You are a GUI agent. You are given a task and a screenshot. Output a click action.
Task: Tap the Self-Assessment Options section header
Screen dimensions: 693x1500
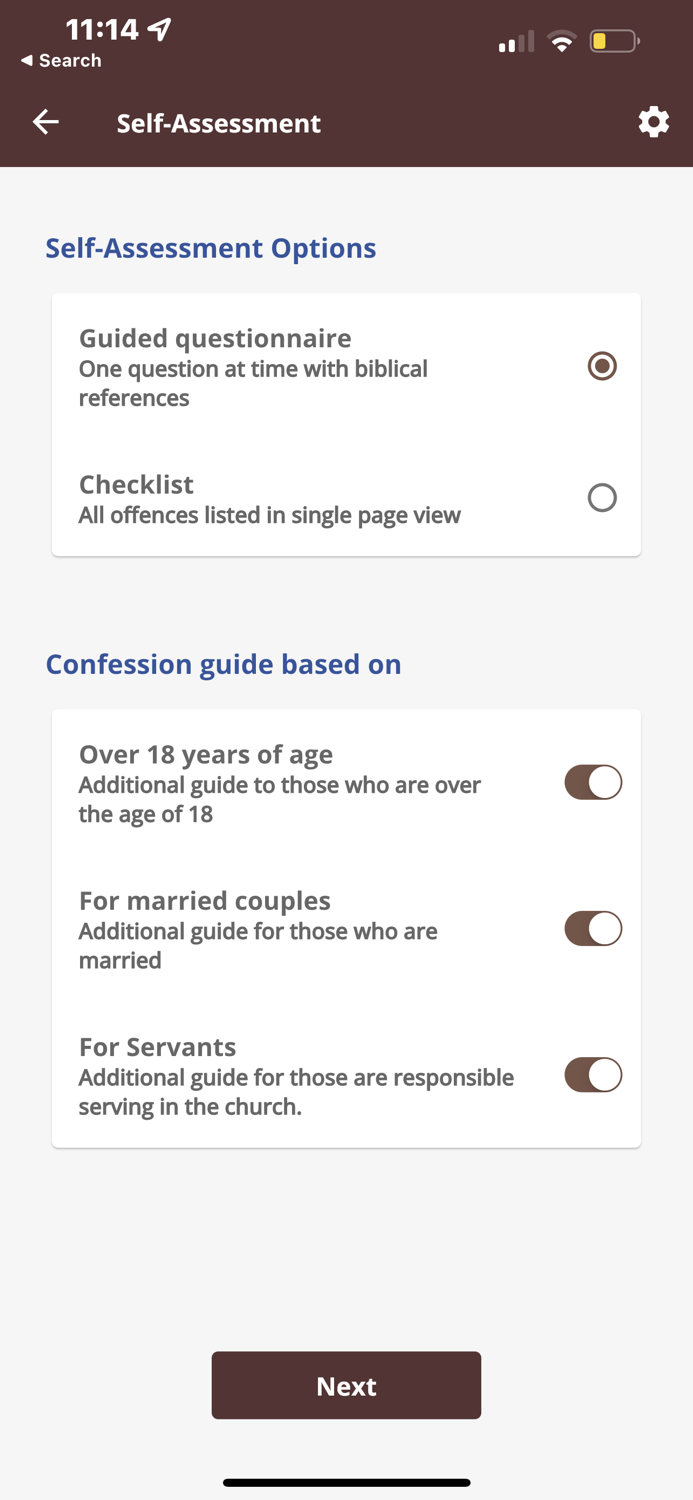click(211, 248)
